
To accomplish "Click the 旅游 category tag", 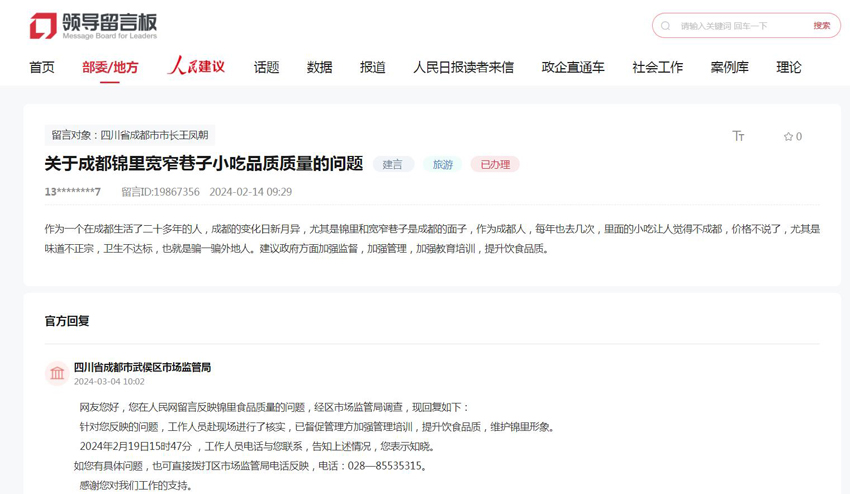I will [x=442, y=165].
